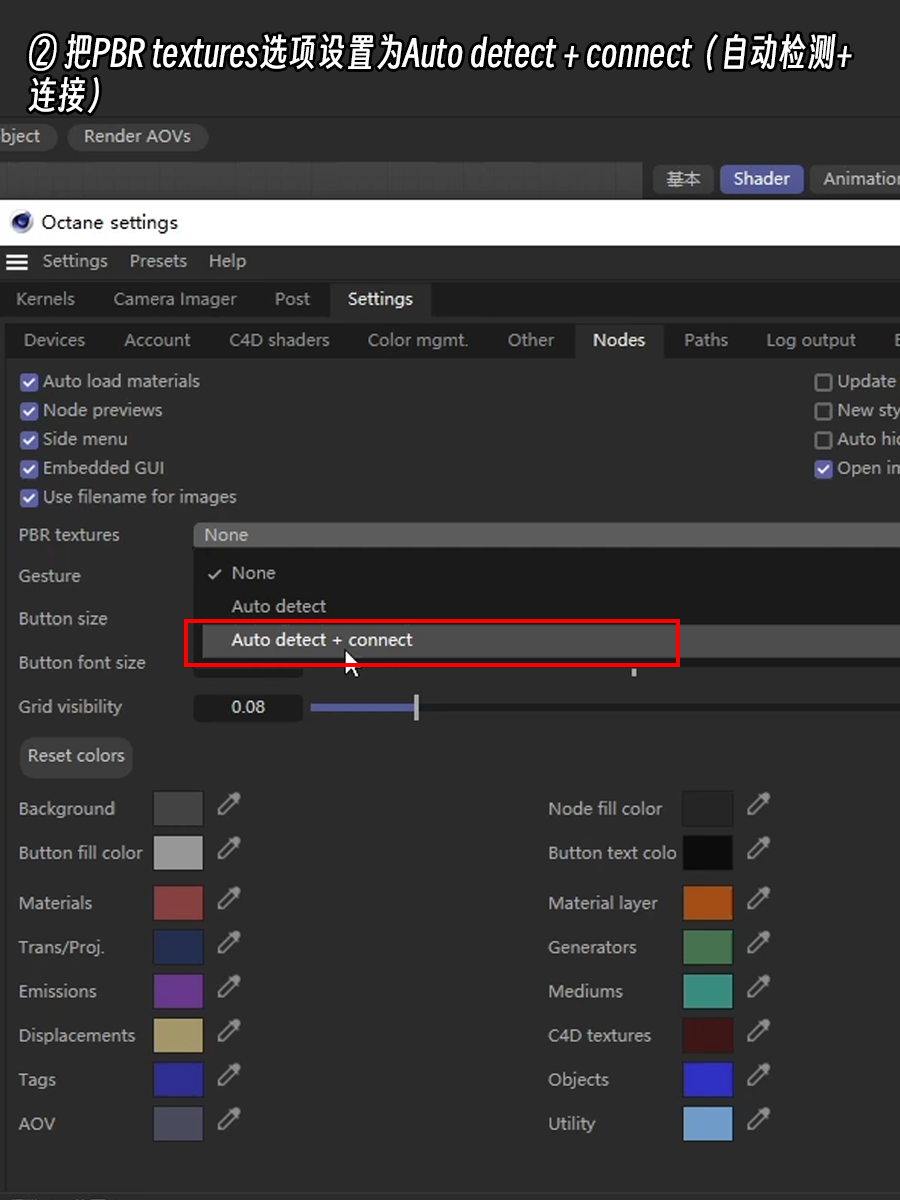Click the Render AOVs button
The width and height of the screenshot is (900, 1200).
[x=137, y=137]
